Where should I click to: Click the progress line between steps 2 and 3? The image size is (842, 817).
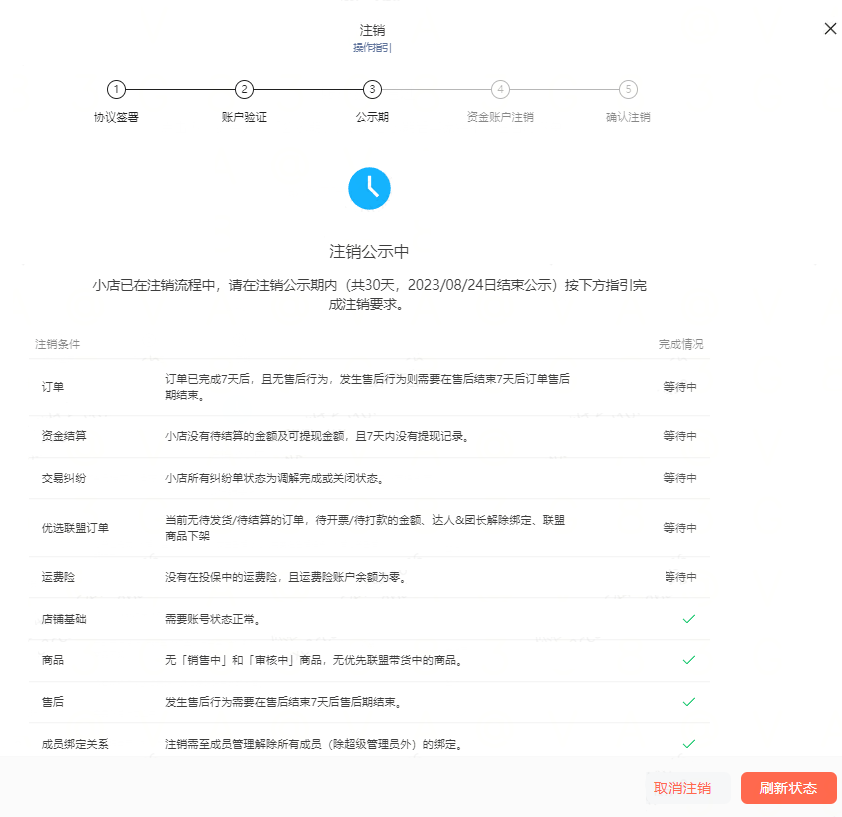[x=308, y=89]
